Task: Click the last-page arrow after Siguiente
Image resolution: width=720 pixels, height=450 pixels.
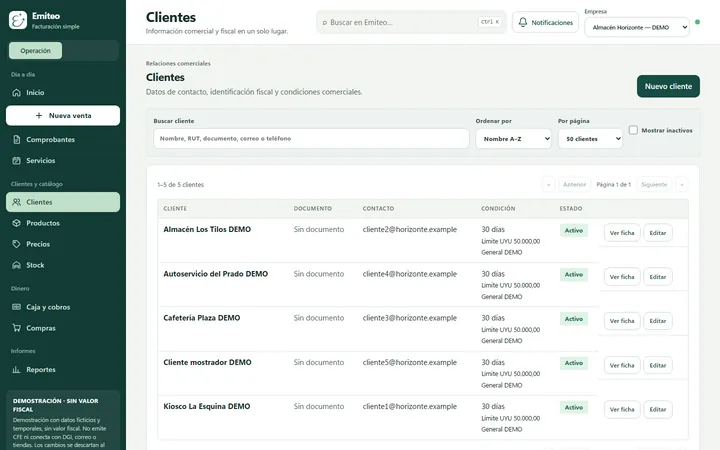Action: [681, 185]
